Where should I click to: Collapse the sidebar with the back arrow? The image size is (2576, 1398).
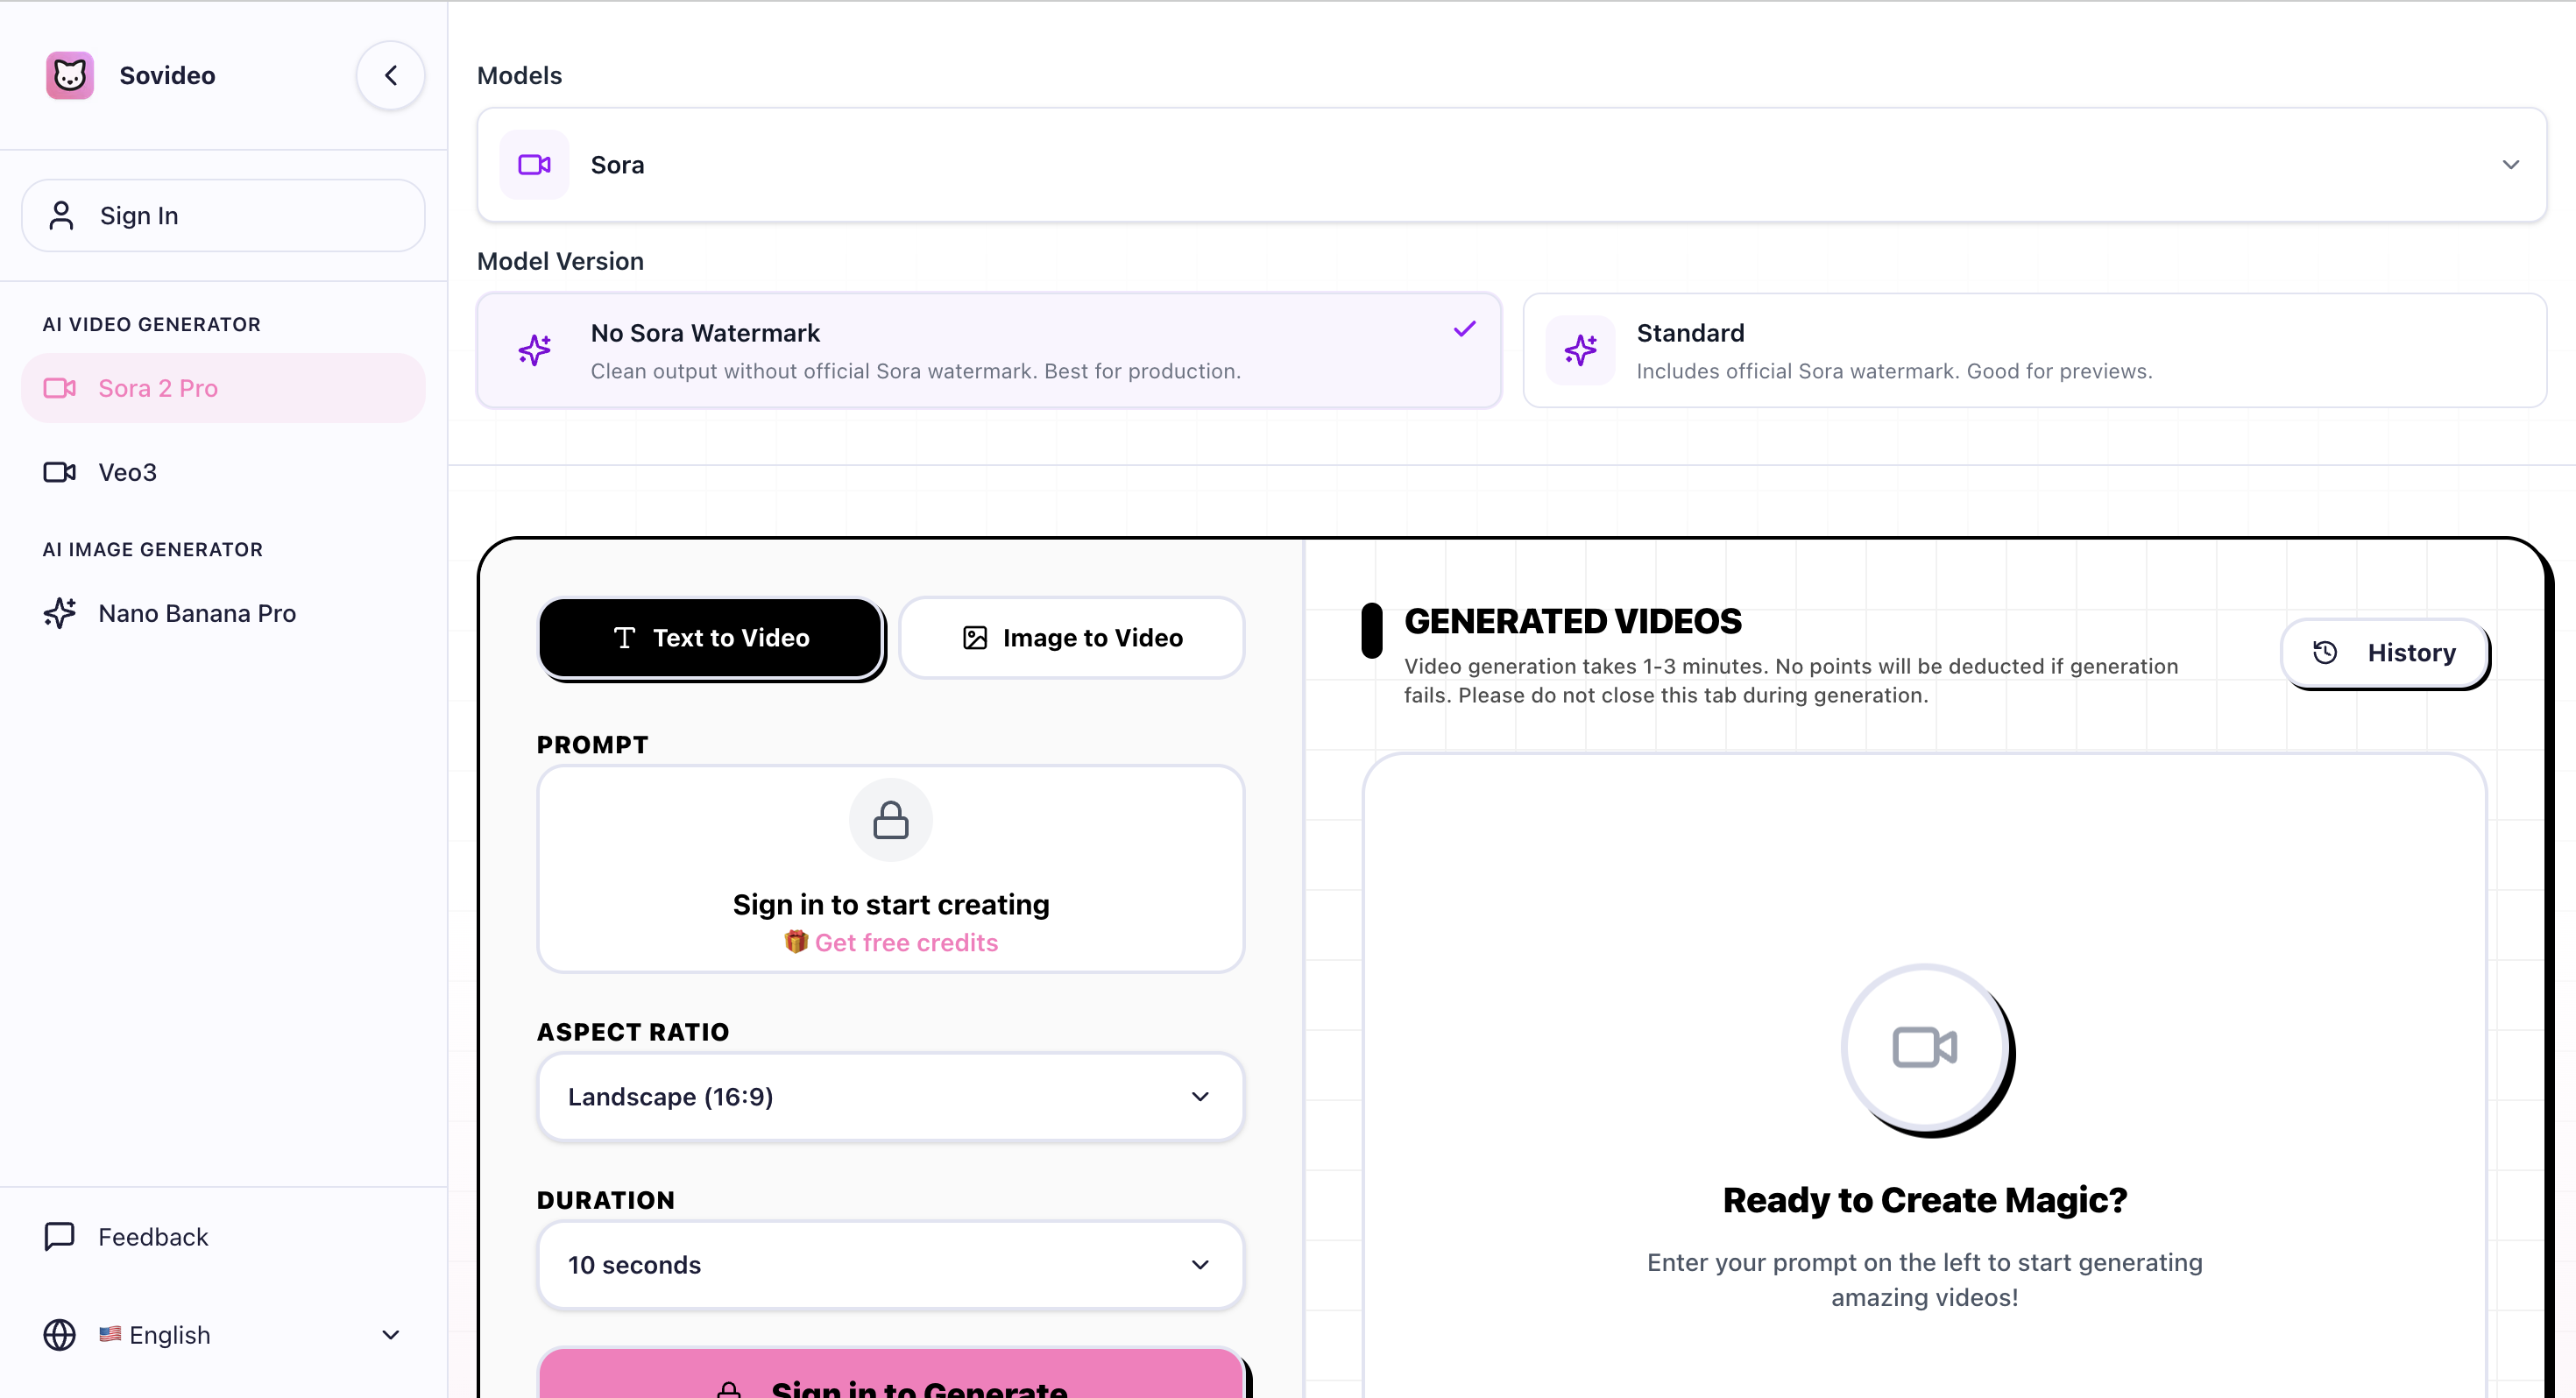click(x=390, y=75)
